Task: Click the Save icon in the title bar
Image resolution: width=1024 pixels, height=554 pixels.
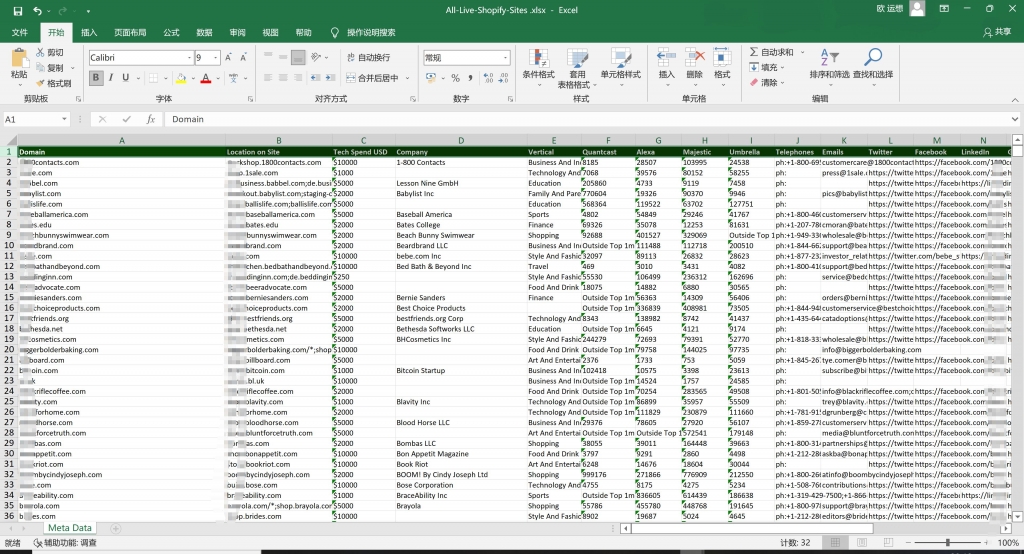Action: (18, 10)
